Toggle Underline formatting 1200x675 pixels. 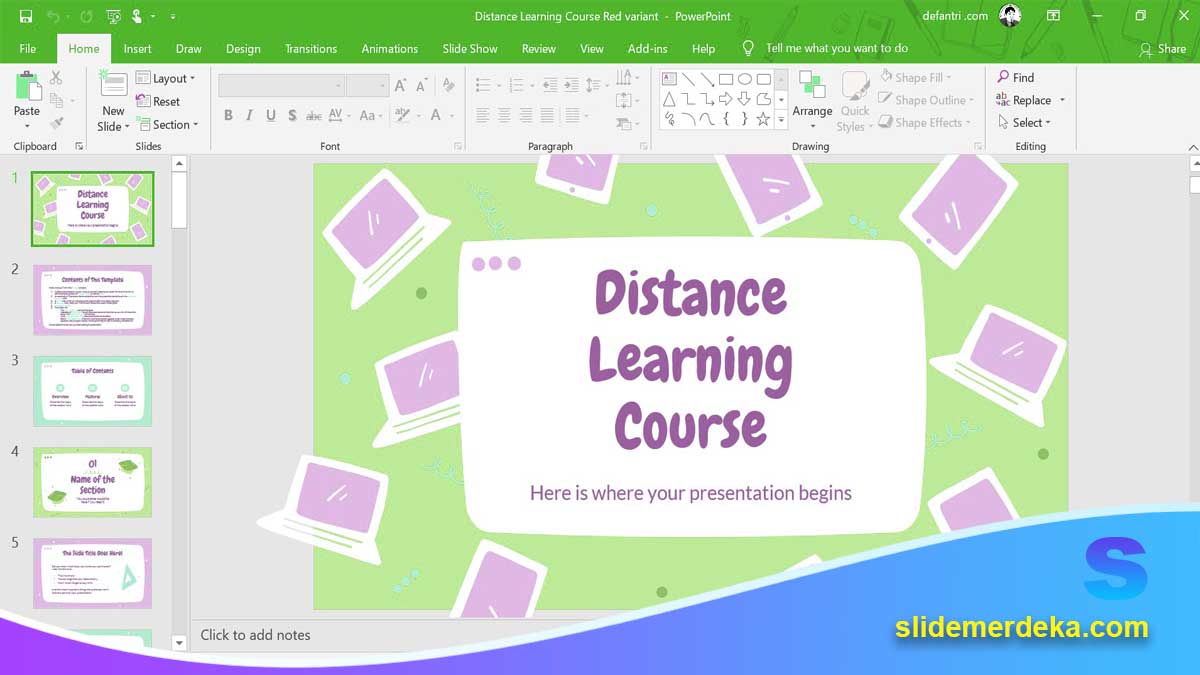tap(271, 115)
